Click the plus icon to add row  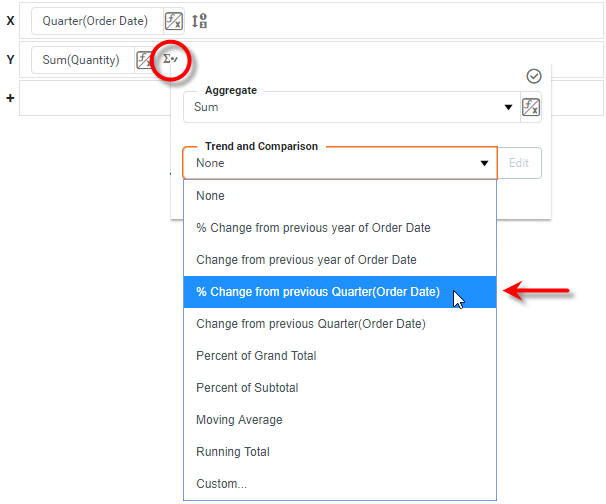pyautogui.click(x=10, y=100)
